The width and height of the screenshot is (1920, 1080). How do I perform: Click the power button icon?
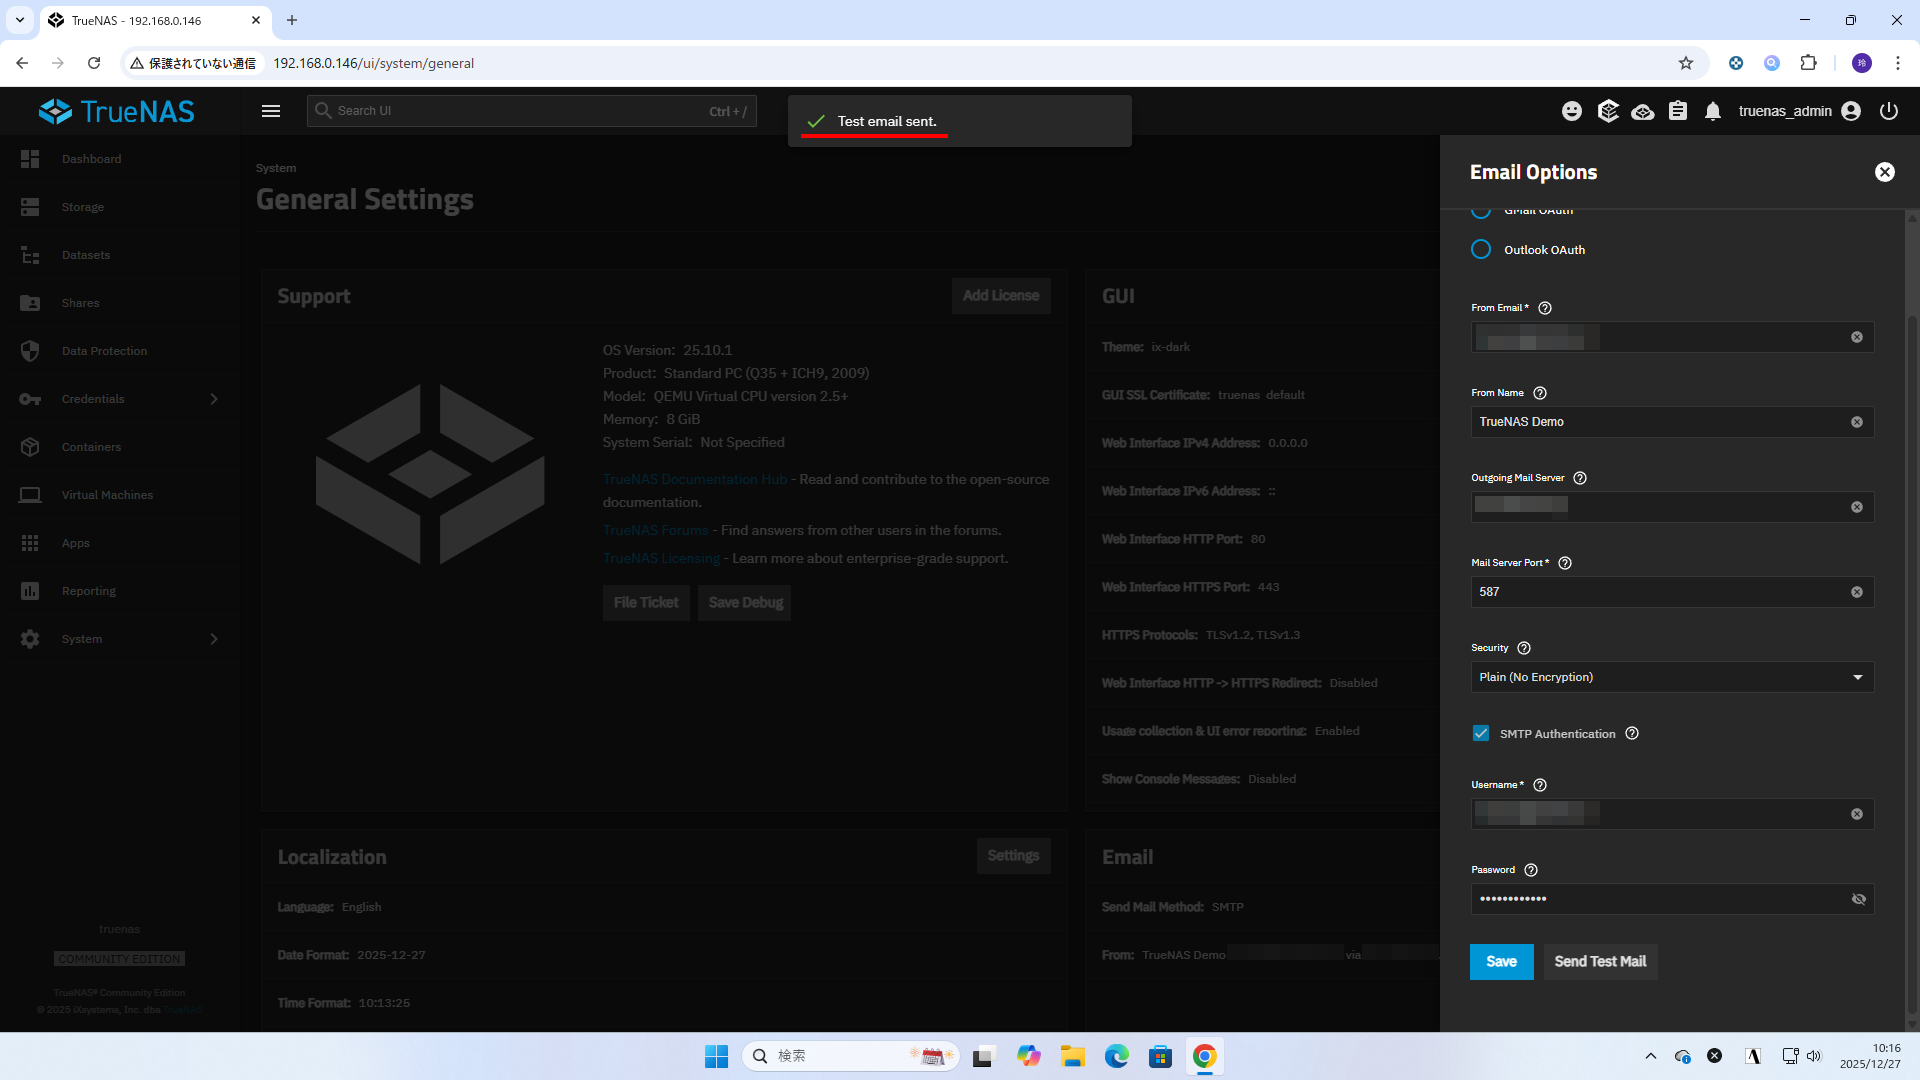tap(1889, 111)
